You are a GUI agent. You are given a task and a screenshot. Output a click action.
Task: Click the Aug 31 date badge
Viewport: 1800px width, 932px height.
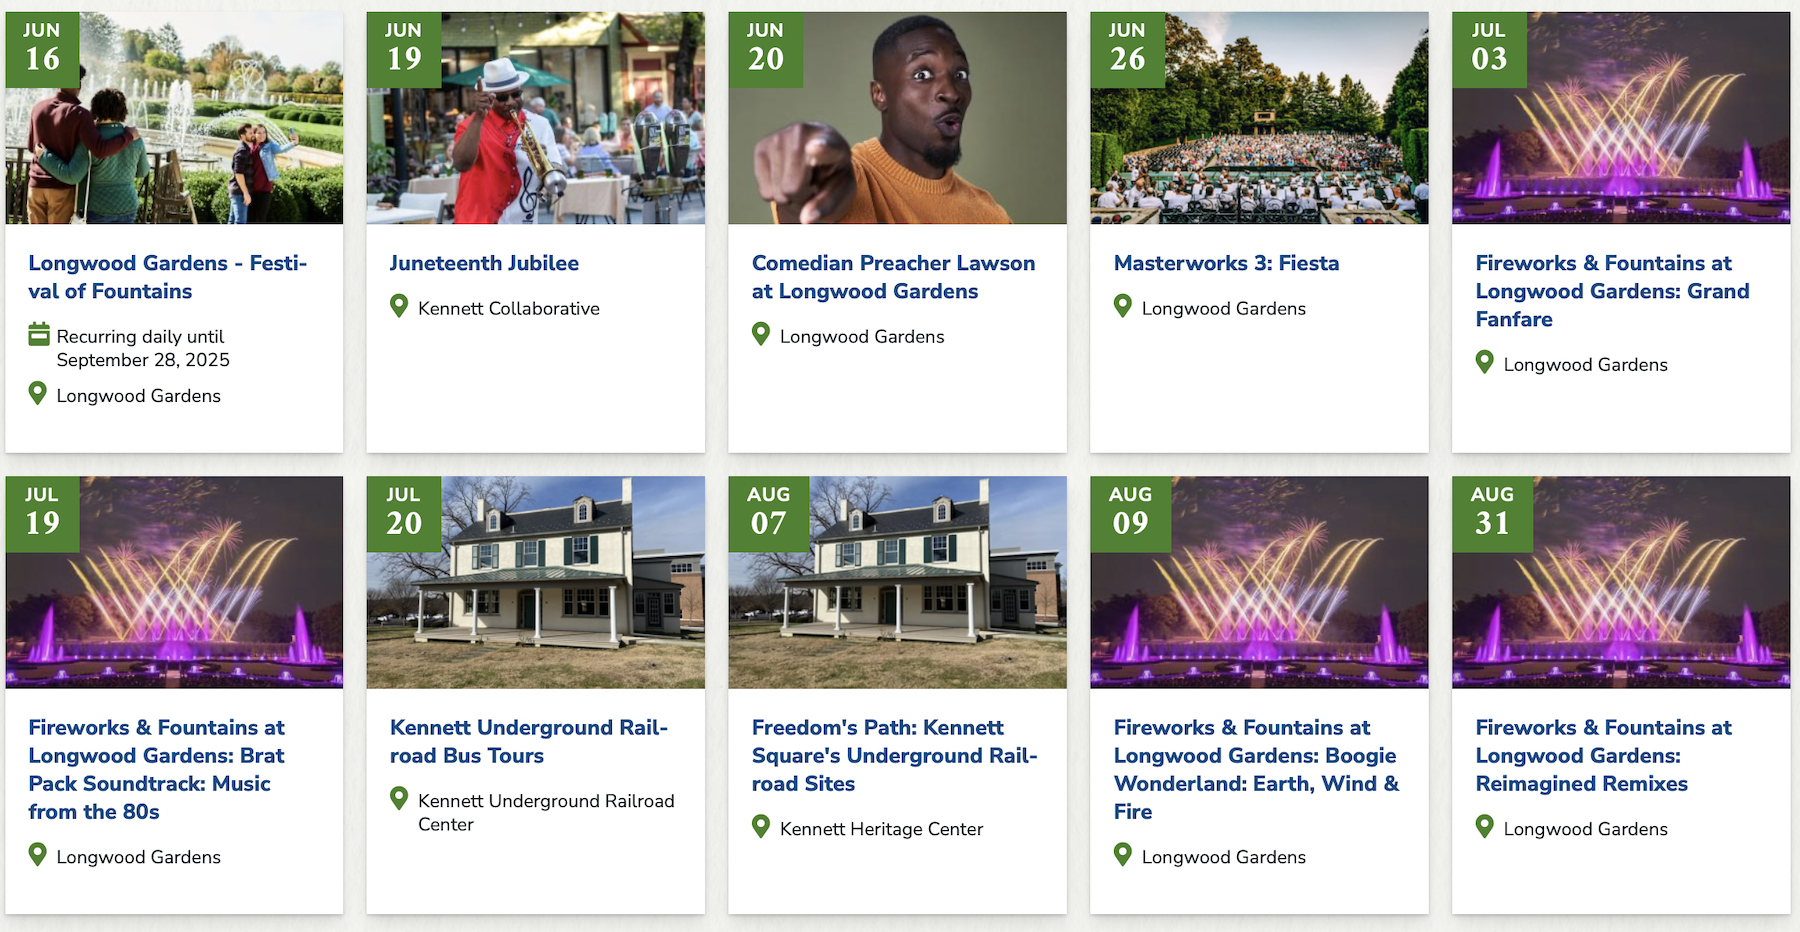tap(1492, 513)
